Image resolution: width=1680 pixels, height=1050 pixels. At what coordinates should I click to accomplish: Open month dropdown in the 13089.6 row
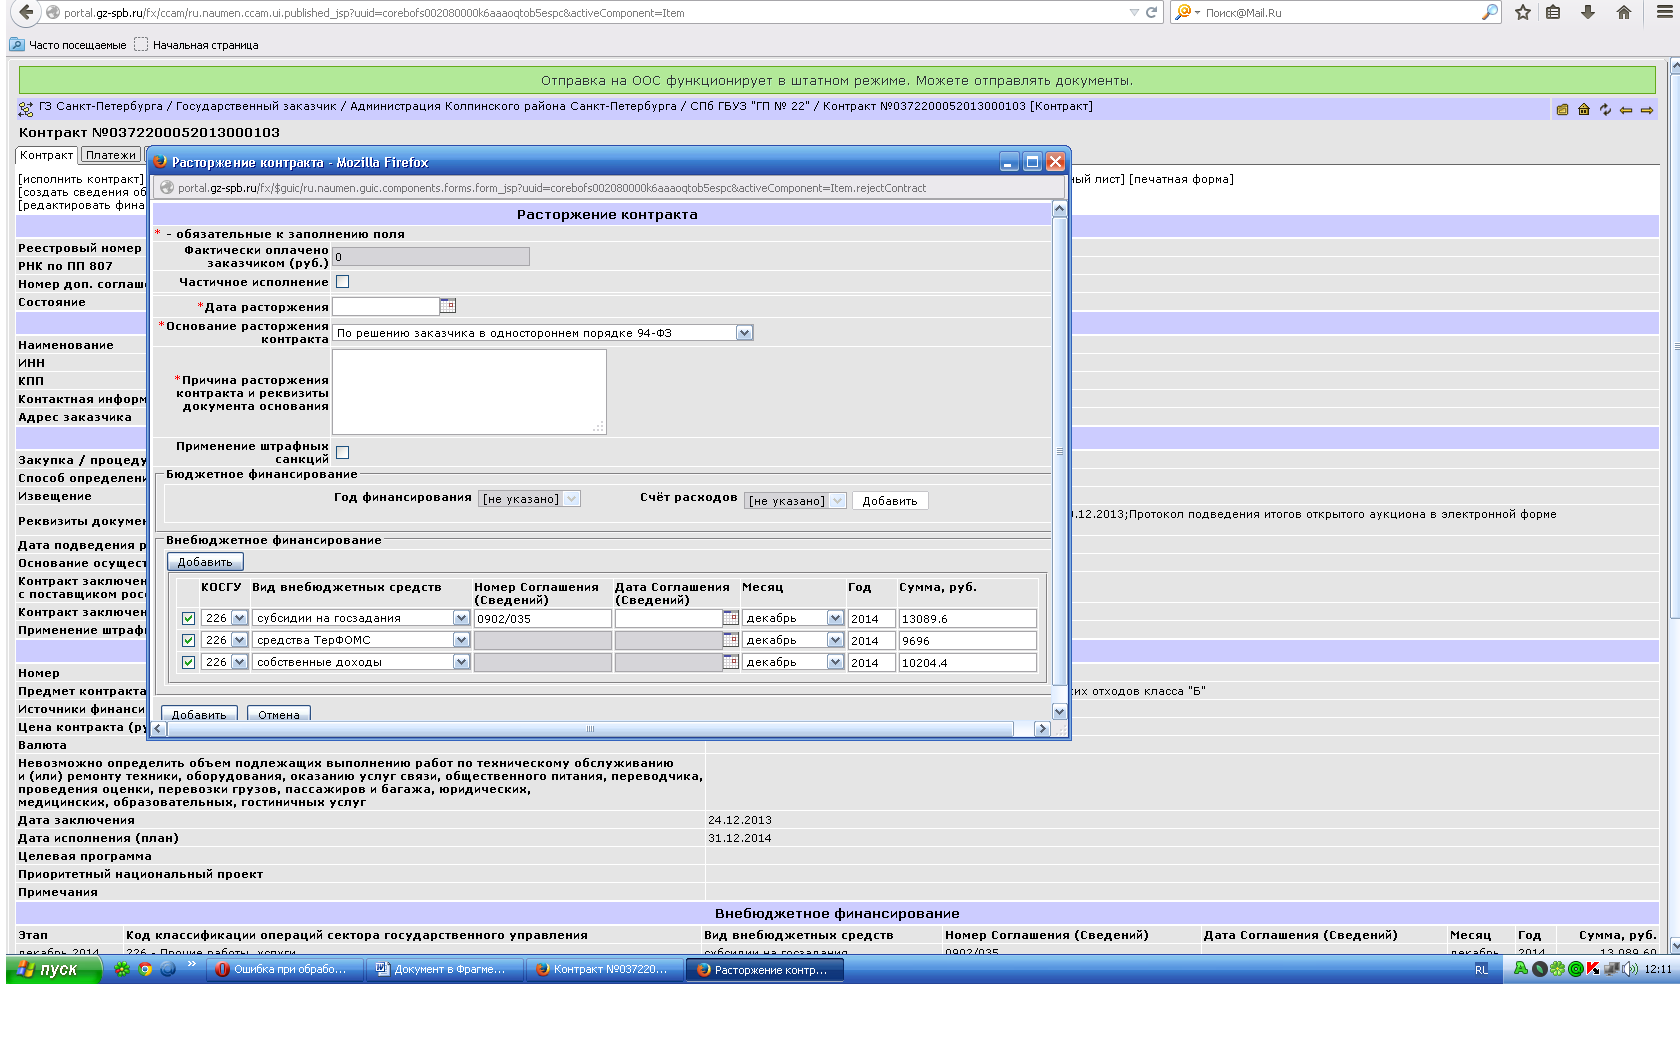click(x=835, y=618)
